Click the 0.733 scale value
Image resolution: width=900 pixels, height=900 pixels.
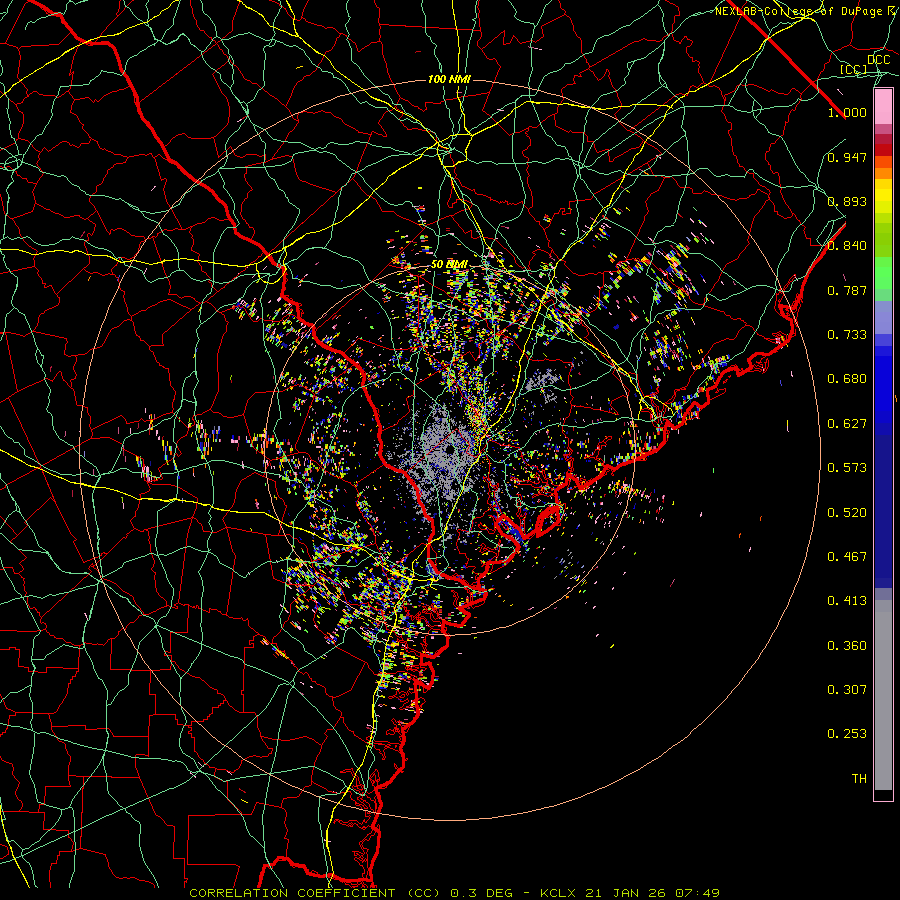(847, 335)
